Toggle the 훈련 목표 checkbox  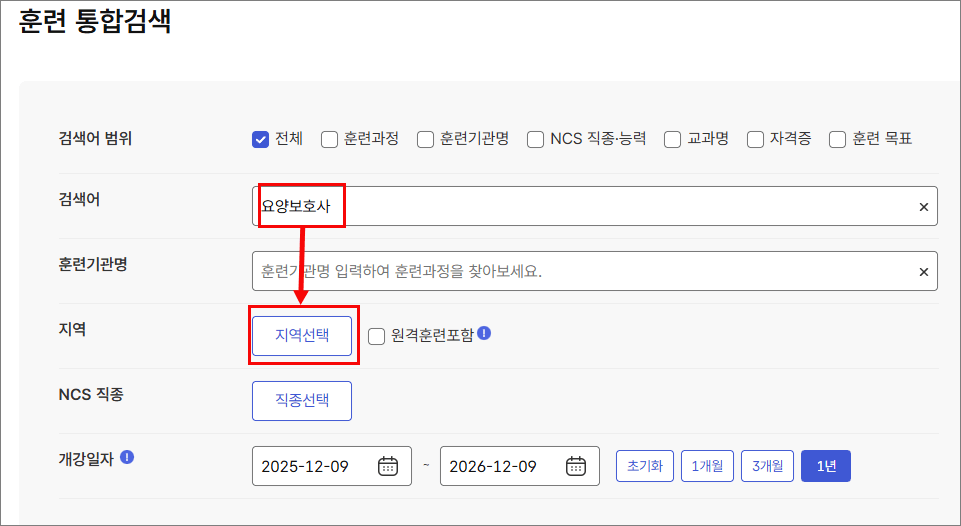pyautogui.click(x=838, y=140)
